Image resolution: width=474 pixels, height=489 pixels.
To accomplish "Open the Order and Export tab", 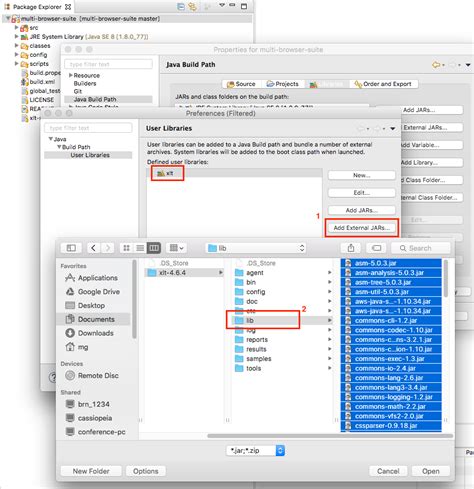I will [x=383, y=84].
